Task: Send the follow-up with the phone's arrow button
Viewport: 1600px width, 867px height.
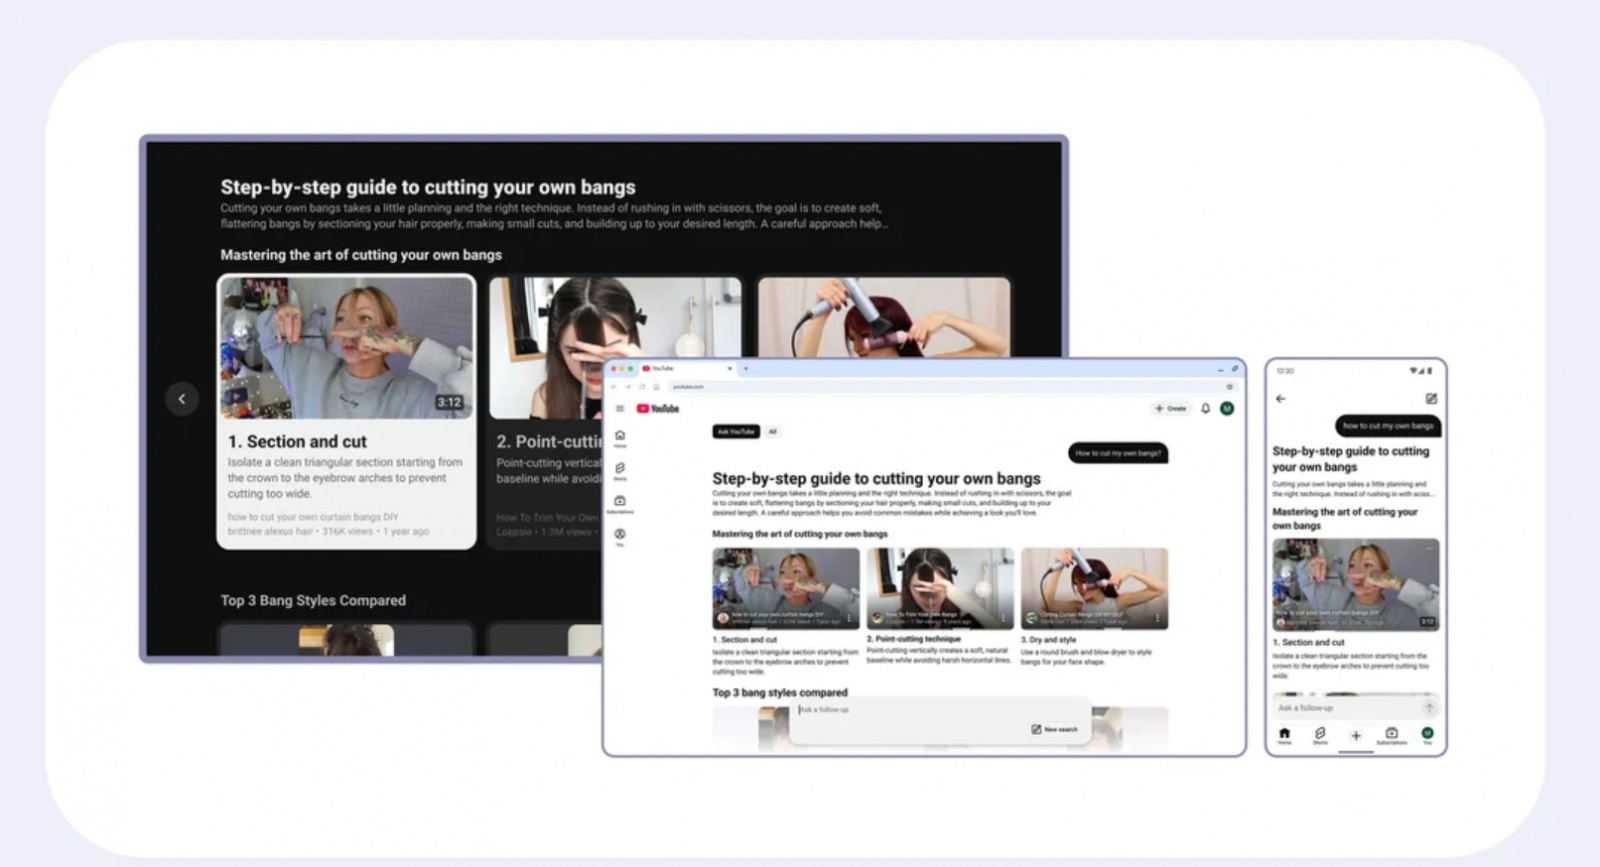Action: click(1429, 708)
